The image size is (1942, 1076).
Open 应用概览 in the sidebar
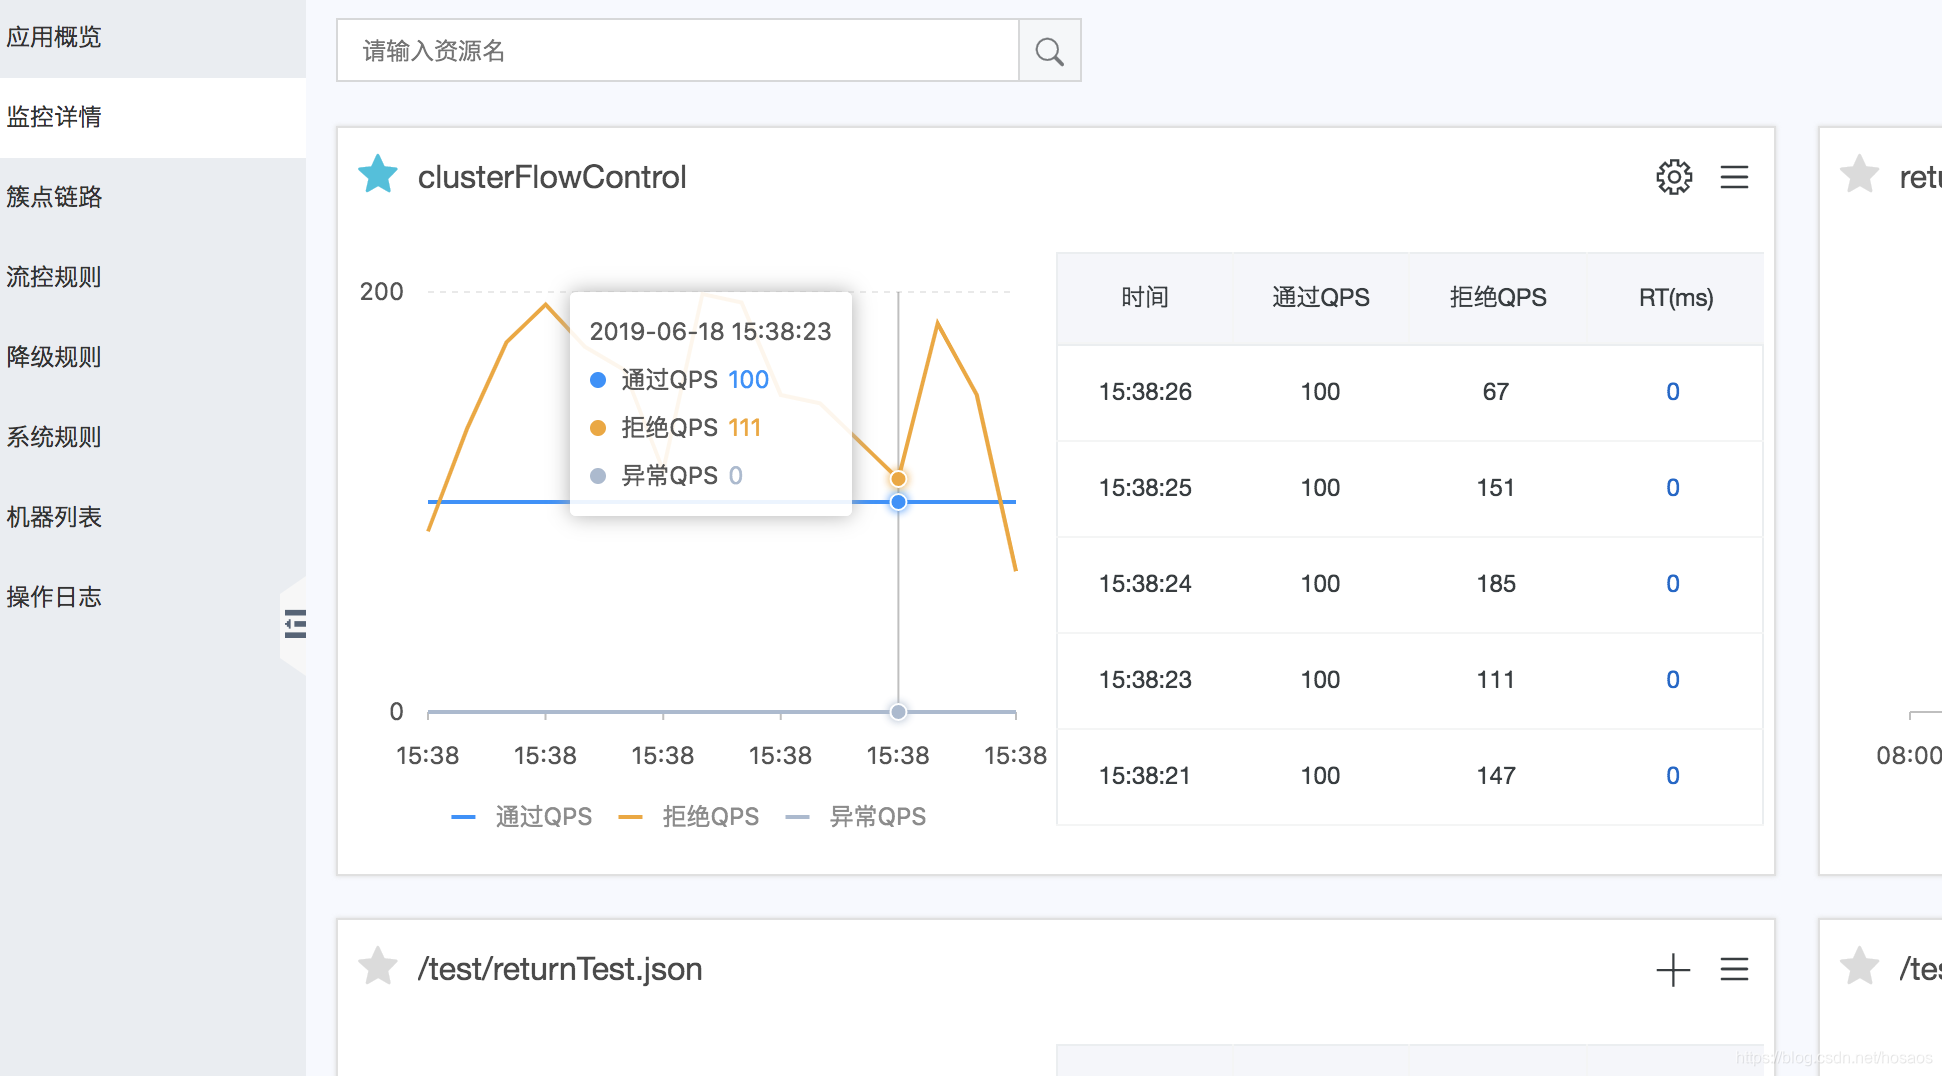coord(153,38)
